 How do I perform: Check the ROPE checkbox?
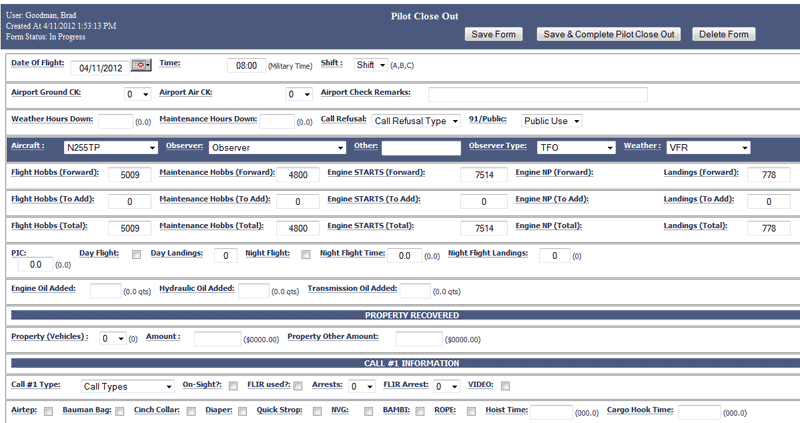click(471, 411)
